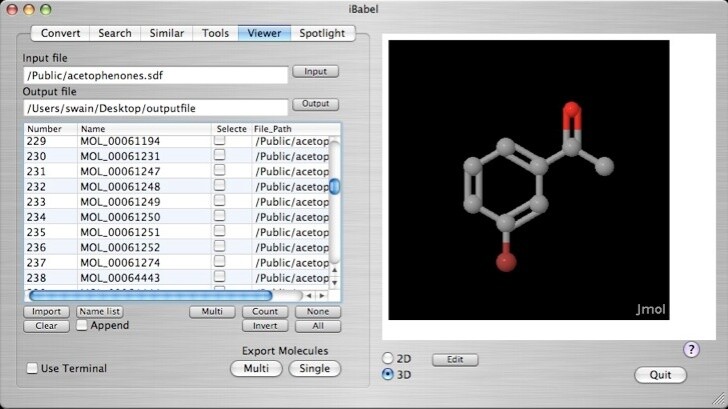Click the Input file button
Screen dimensions: 728x409
pyautogui.click(x=316, y=71)
